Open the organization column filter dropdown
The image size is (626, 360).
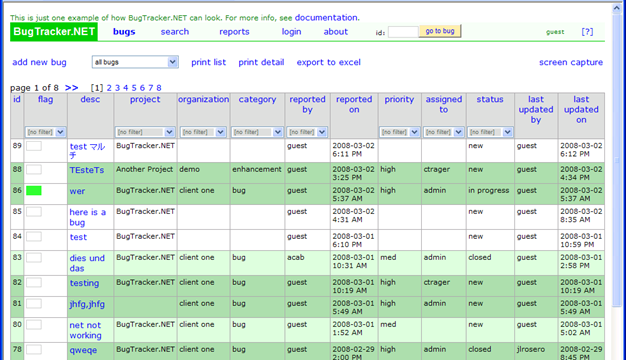(x=203, y=132)
